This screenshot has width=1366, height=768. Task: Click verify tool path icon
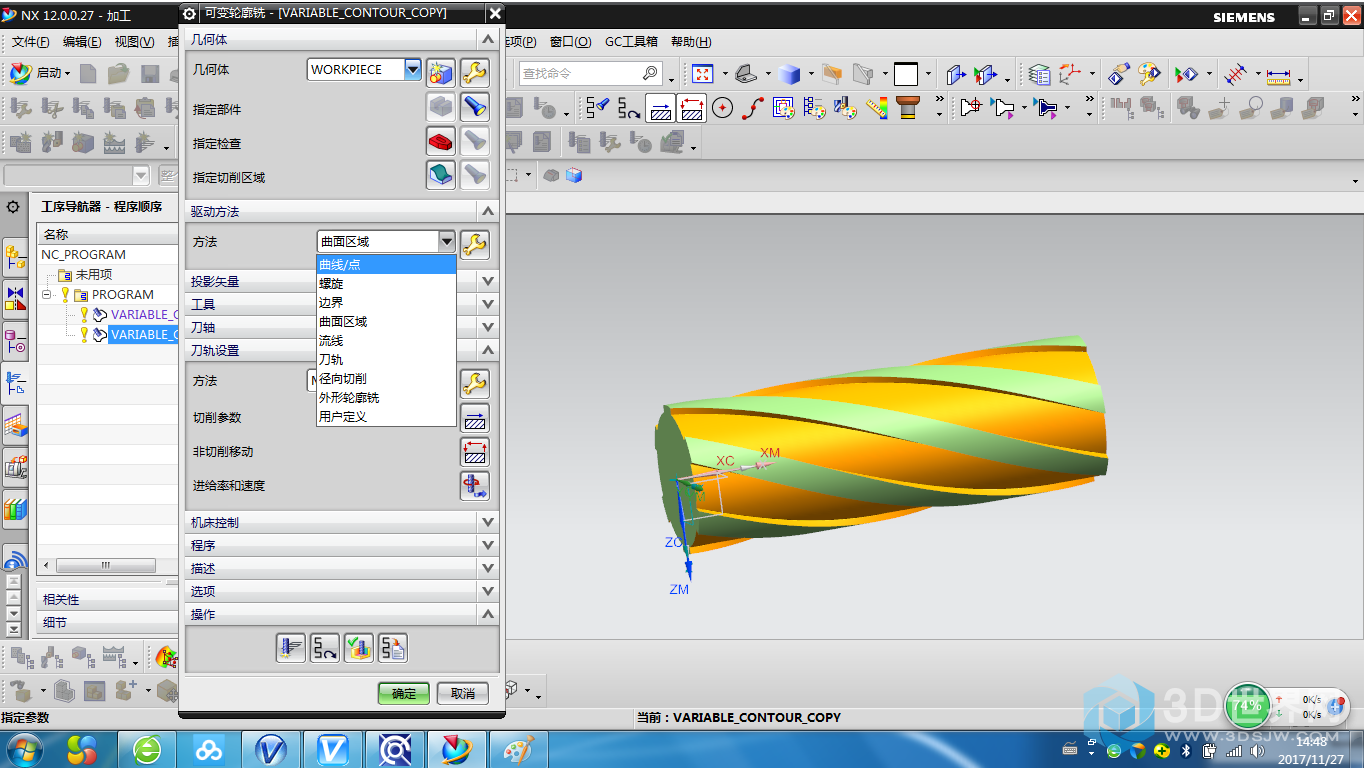(359, 649)
